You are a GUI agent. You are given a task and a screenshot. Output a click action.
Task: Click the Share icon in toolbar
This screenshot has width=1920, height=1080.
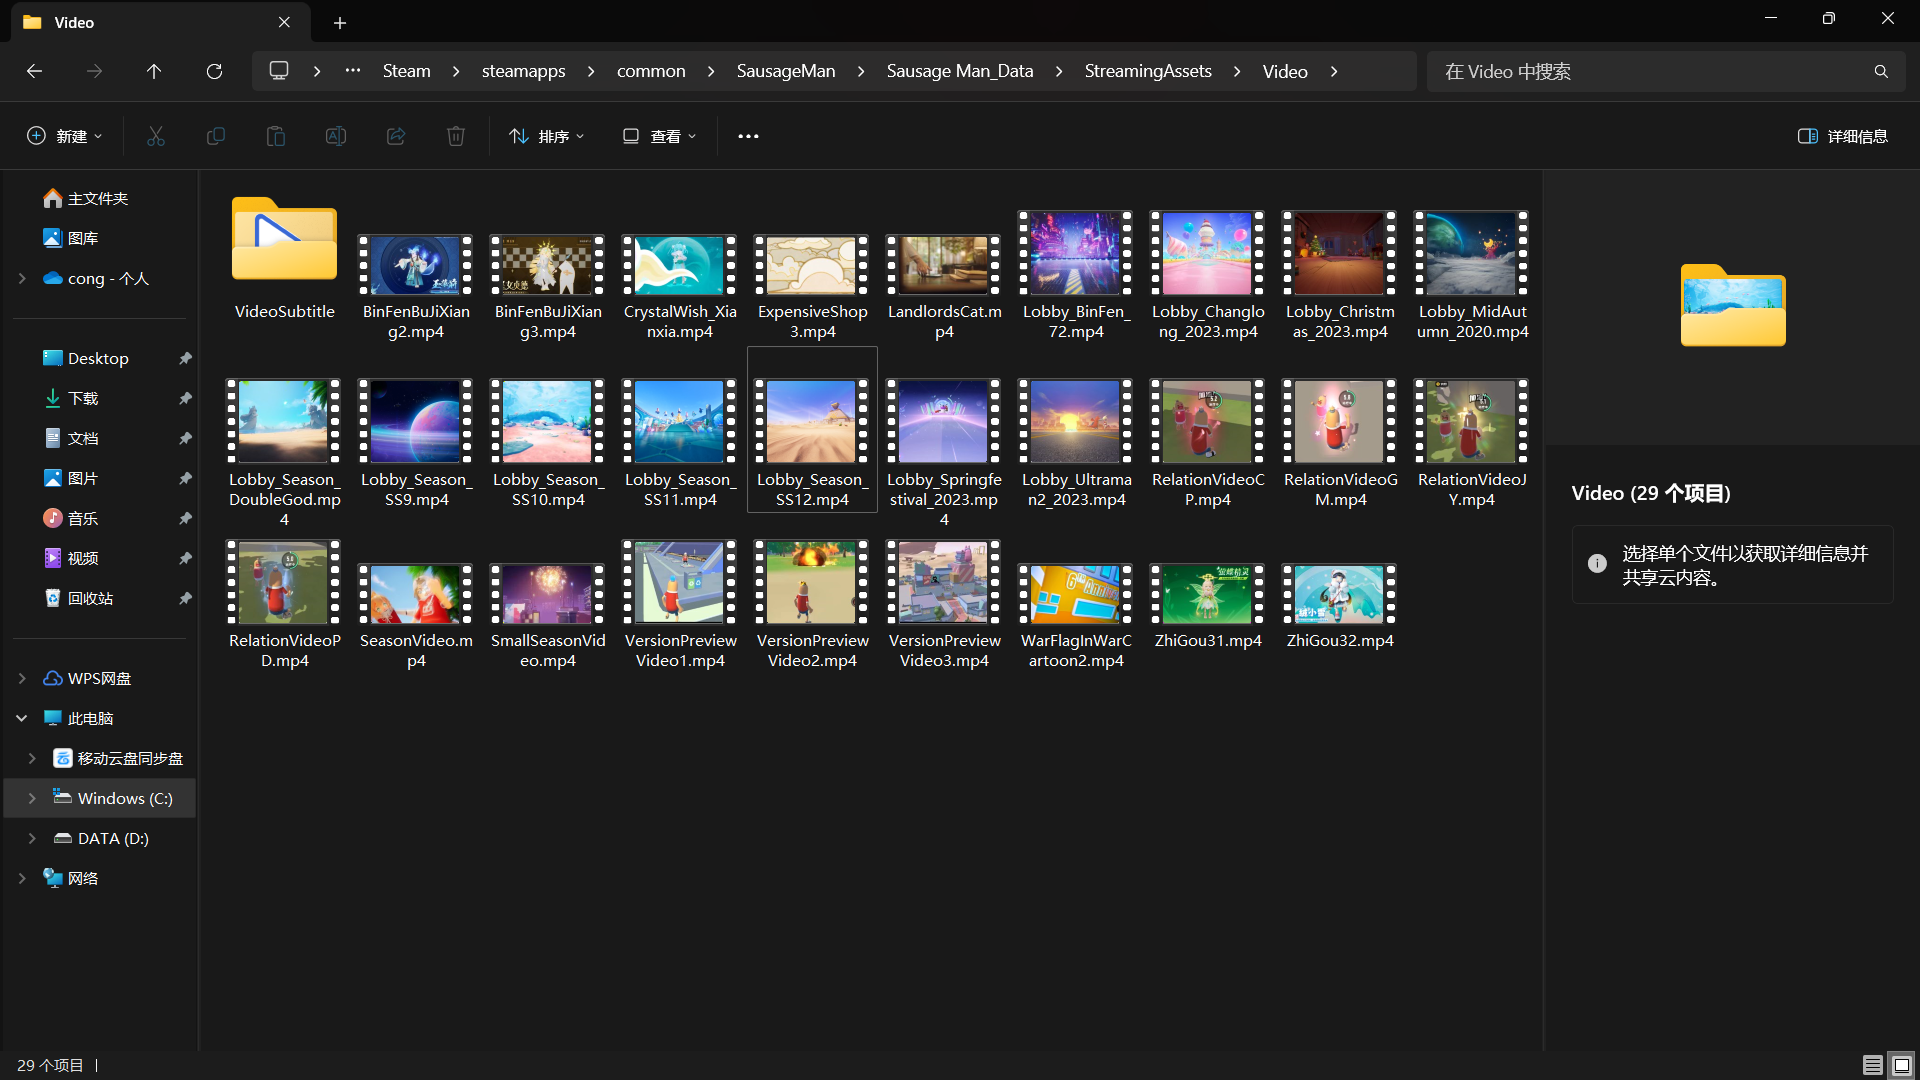(396, 136)
